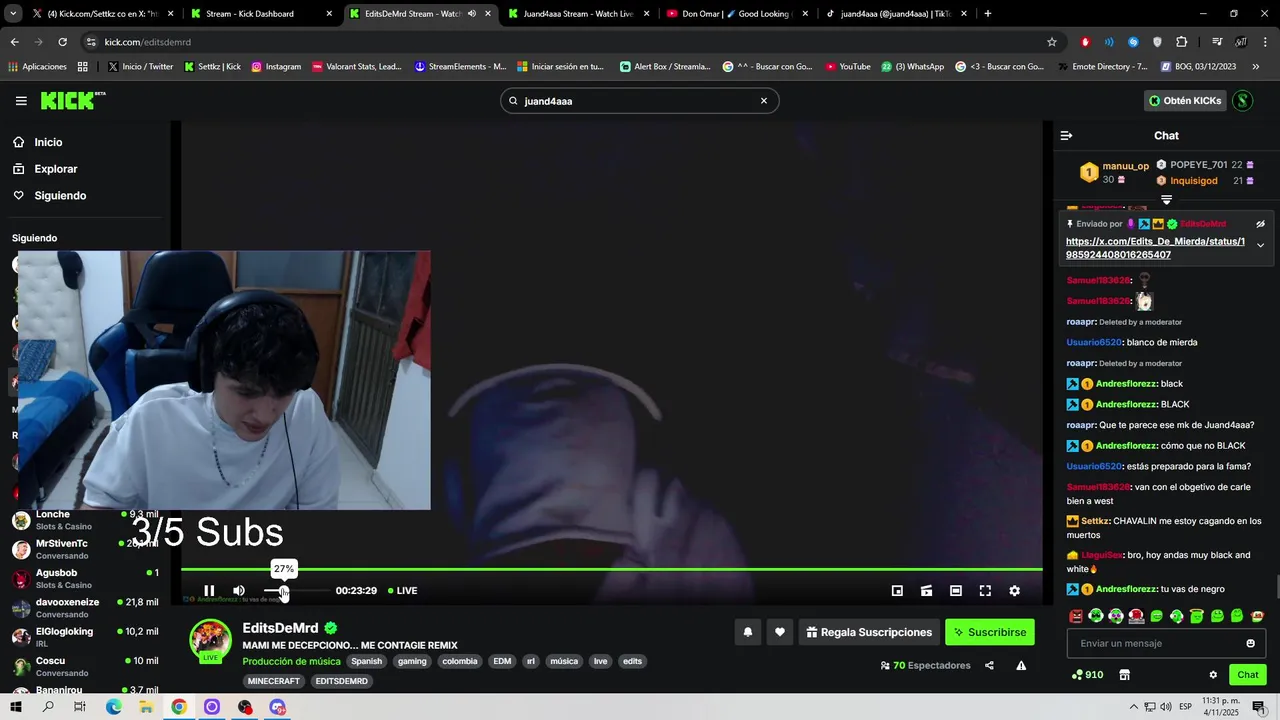Open the user profile avatar menu
This screenshot has height=720, width=1280.
[1243, 101]
